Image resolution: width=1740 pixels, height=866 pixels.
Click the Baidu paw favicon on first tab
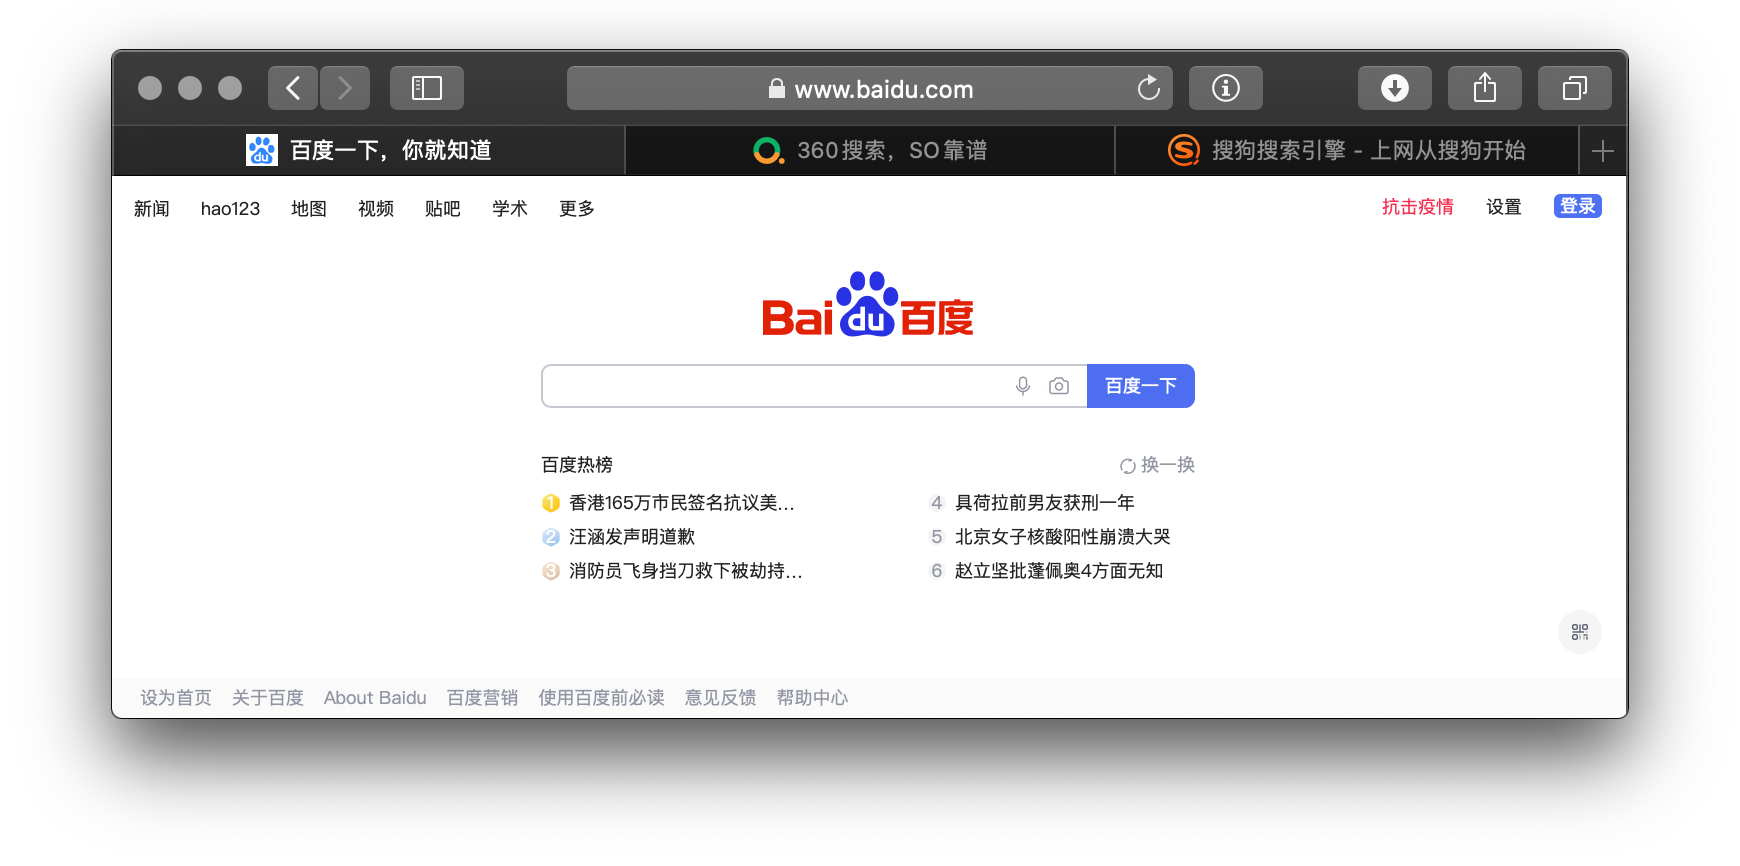coord(262,150)
